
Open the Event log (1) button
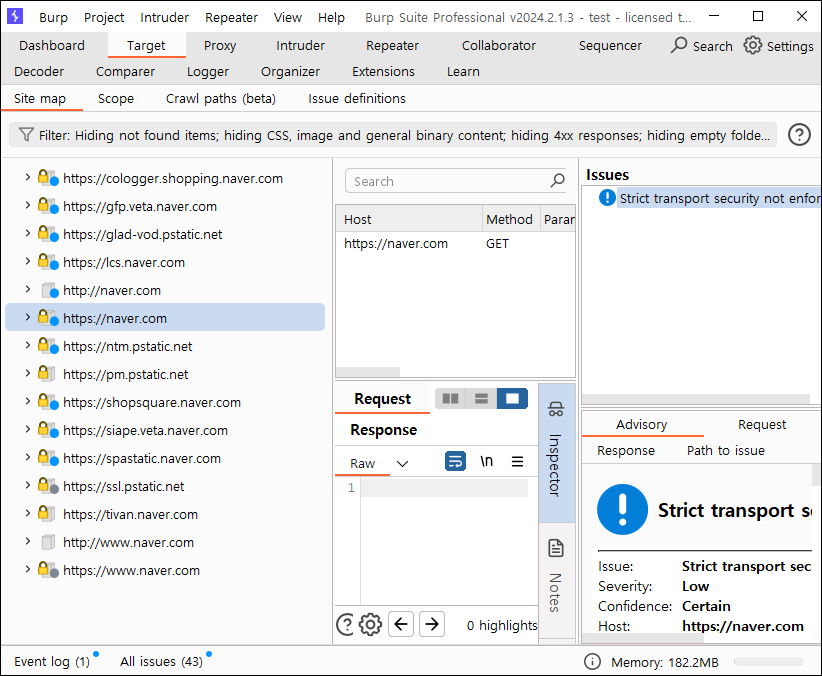pyautogui.click(x=52, y=661)
